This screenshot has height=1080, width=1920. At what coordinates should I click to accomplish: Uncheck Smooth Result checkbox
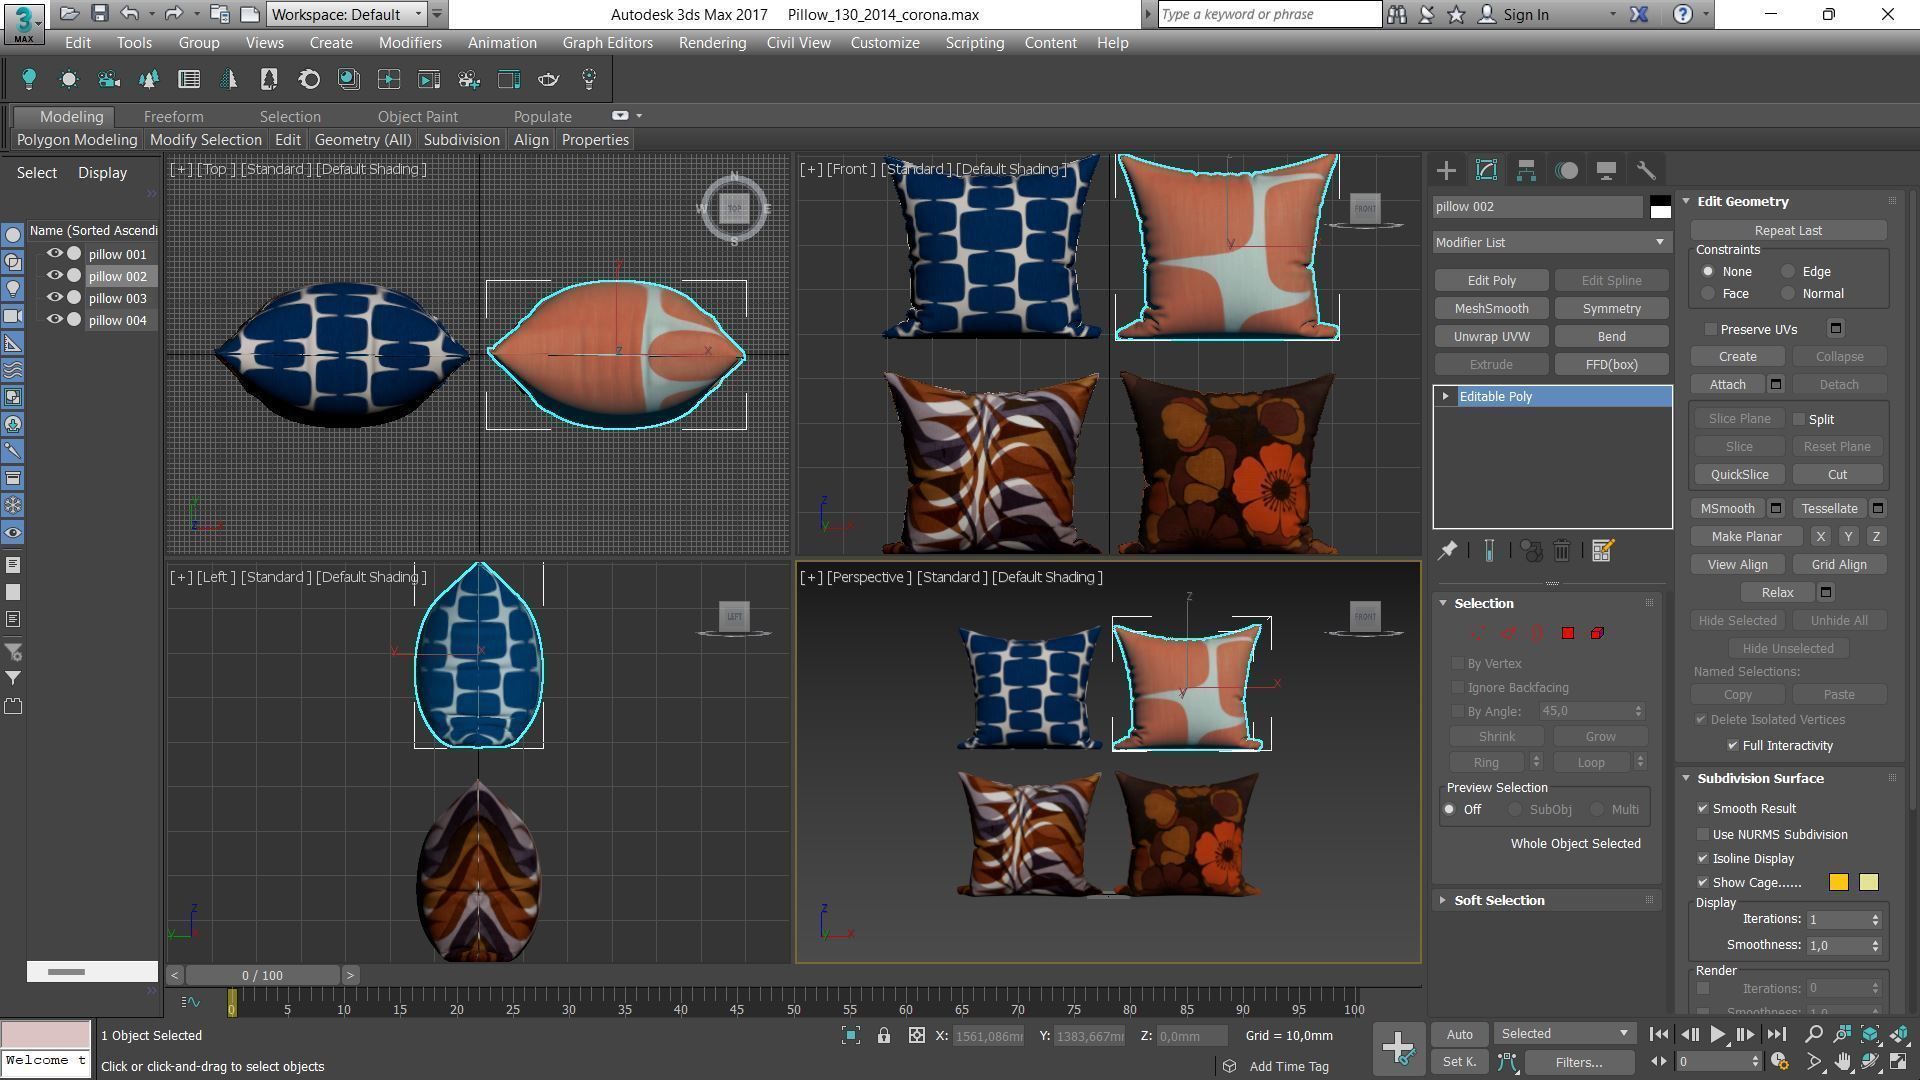point(1703,809)
